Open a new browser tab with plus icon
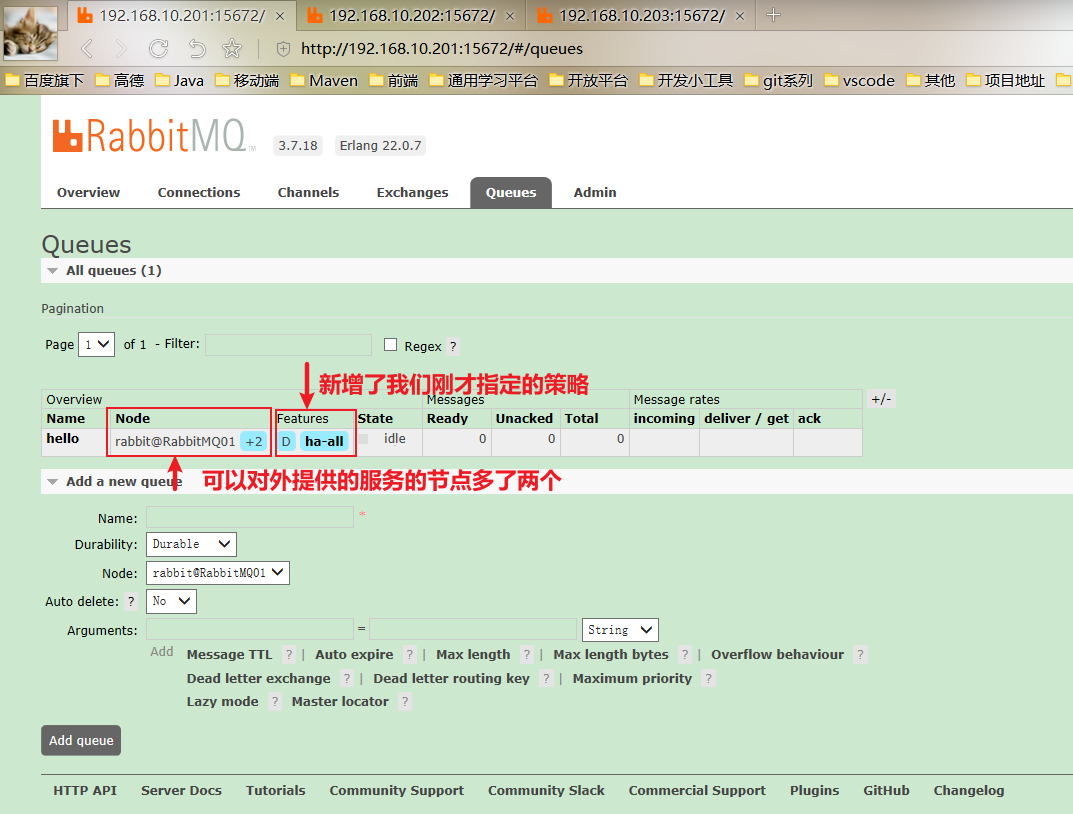 773,14
